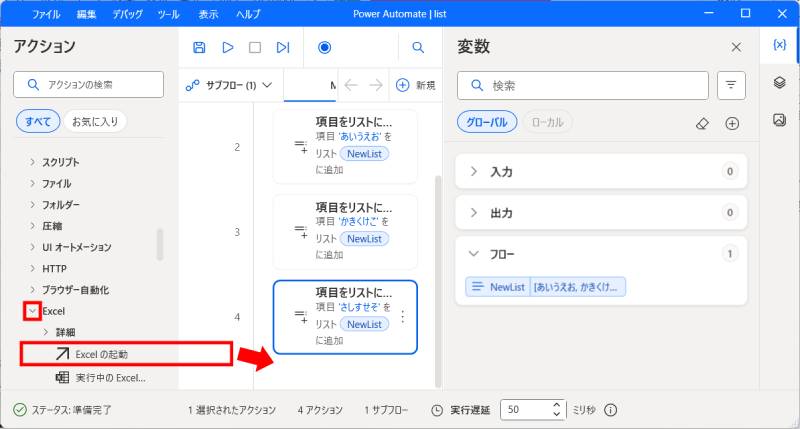Decrease the run delay with down arrow
The image size is (800, 429).
[557, 414]
